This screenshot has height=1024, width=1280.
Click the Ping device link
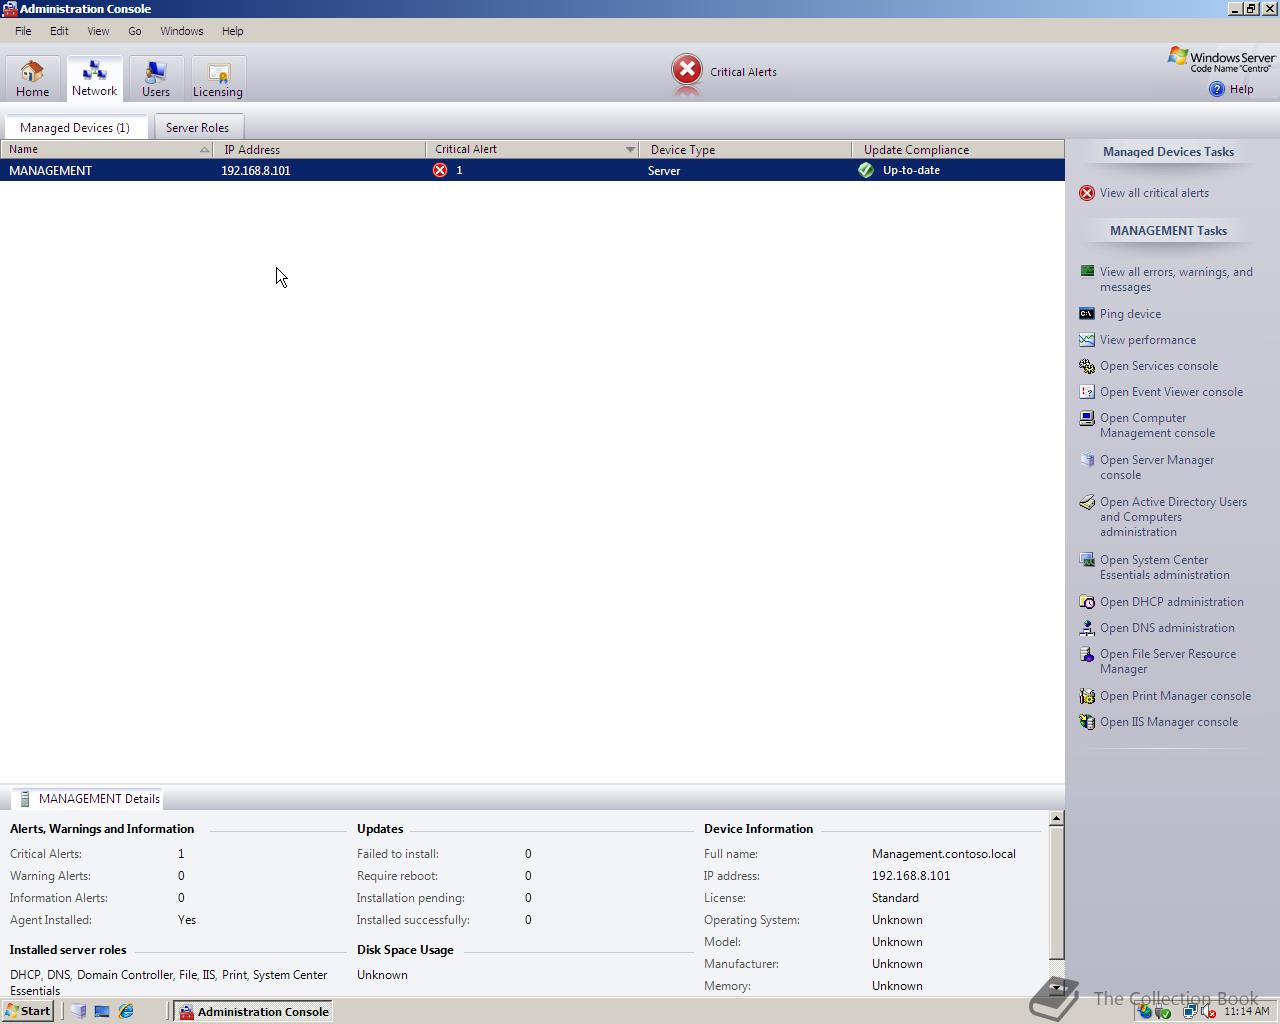click(1130, 314)
